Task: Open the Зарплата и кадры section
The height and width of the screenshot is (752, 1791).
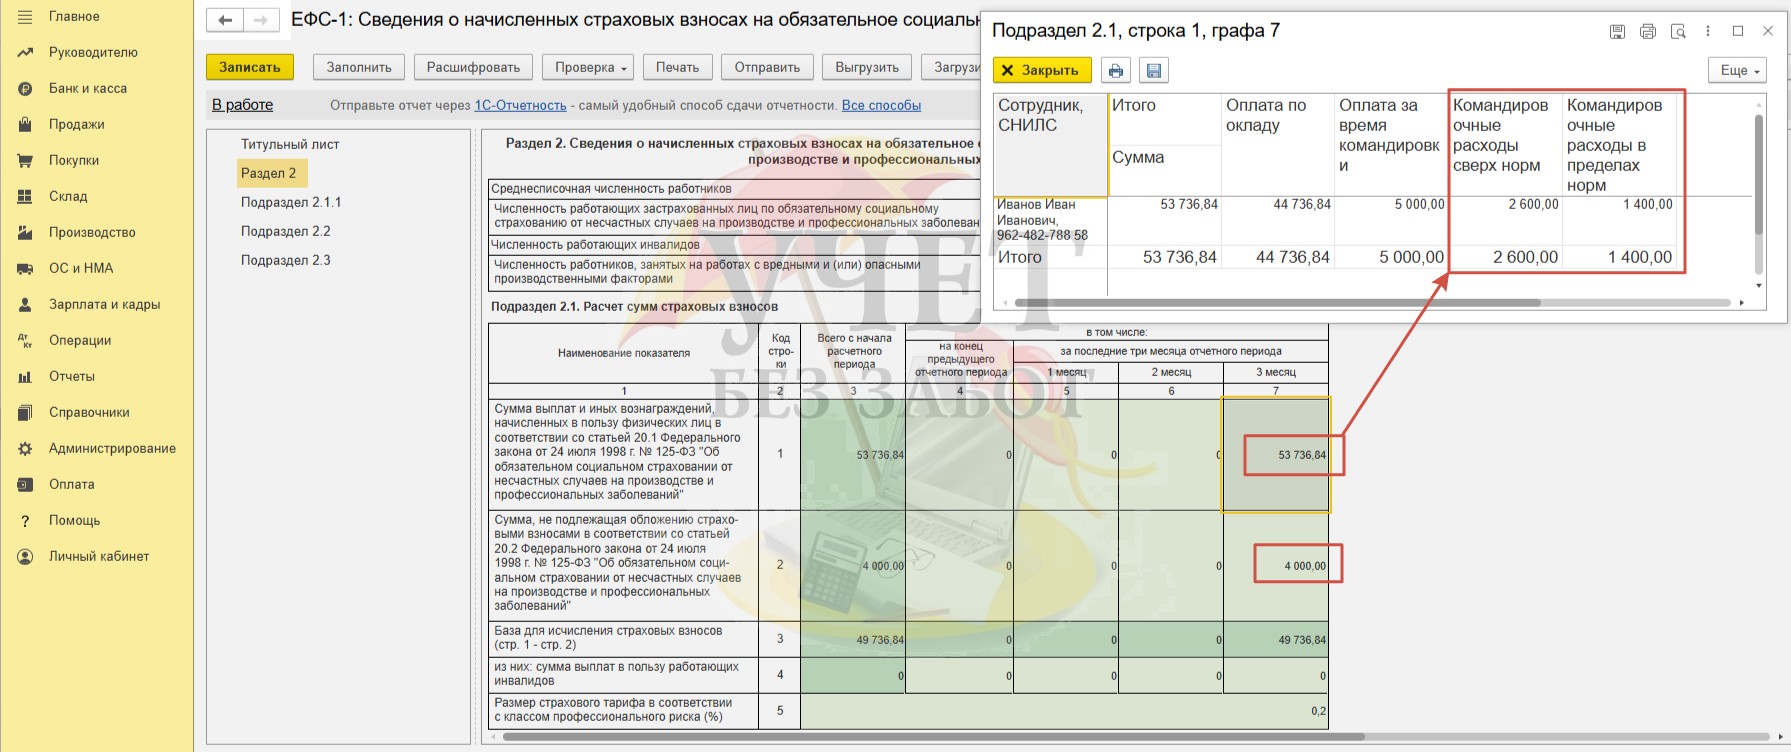Action: [x=104, y=304]
